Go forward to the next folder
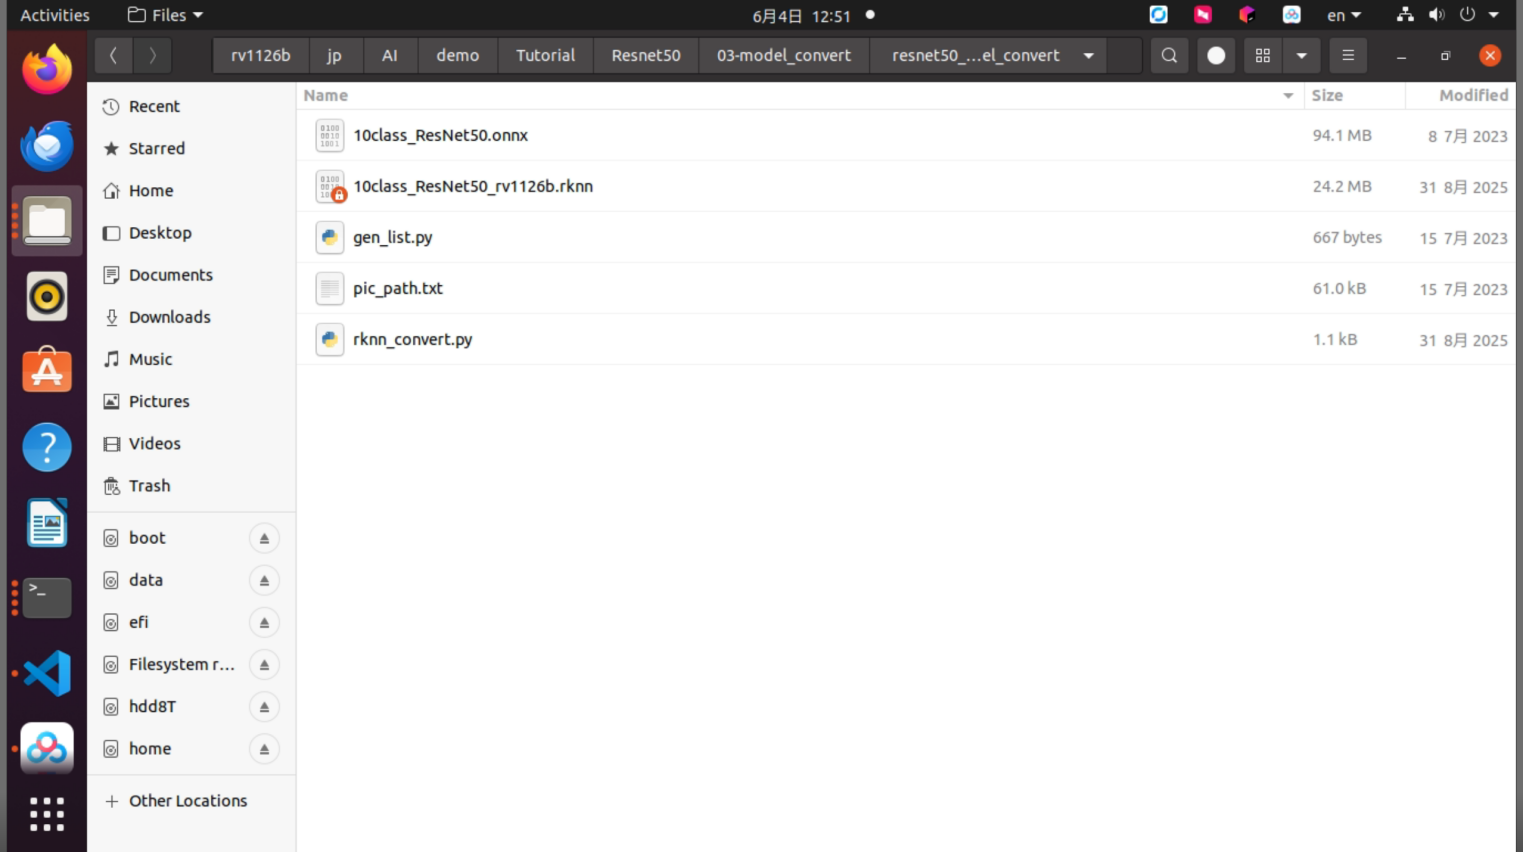 (152, 56)
